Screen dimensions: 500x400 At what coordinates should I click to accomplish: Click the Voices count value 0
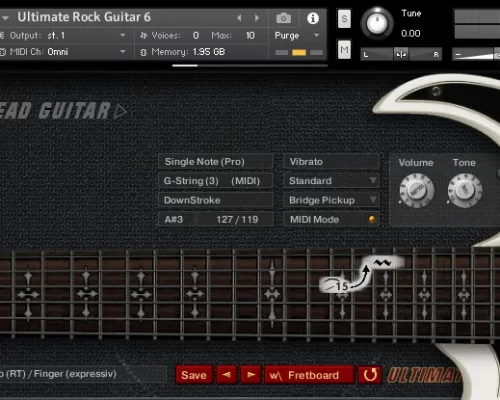196,35
